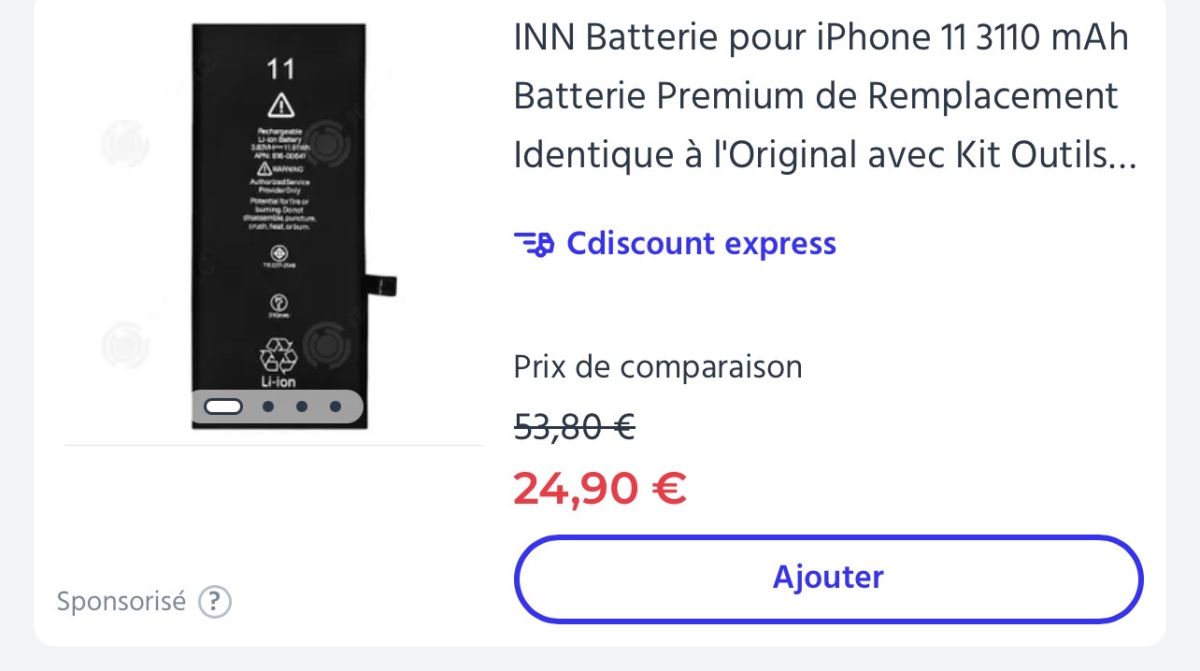Click the Sponsorisé label

[x=122, y=601]
